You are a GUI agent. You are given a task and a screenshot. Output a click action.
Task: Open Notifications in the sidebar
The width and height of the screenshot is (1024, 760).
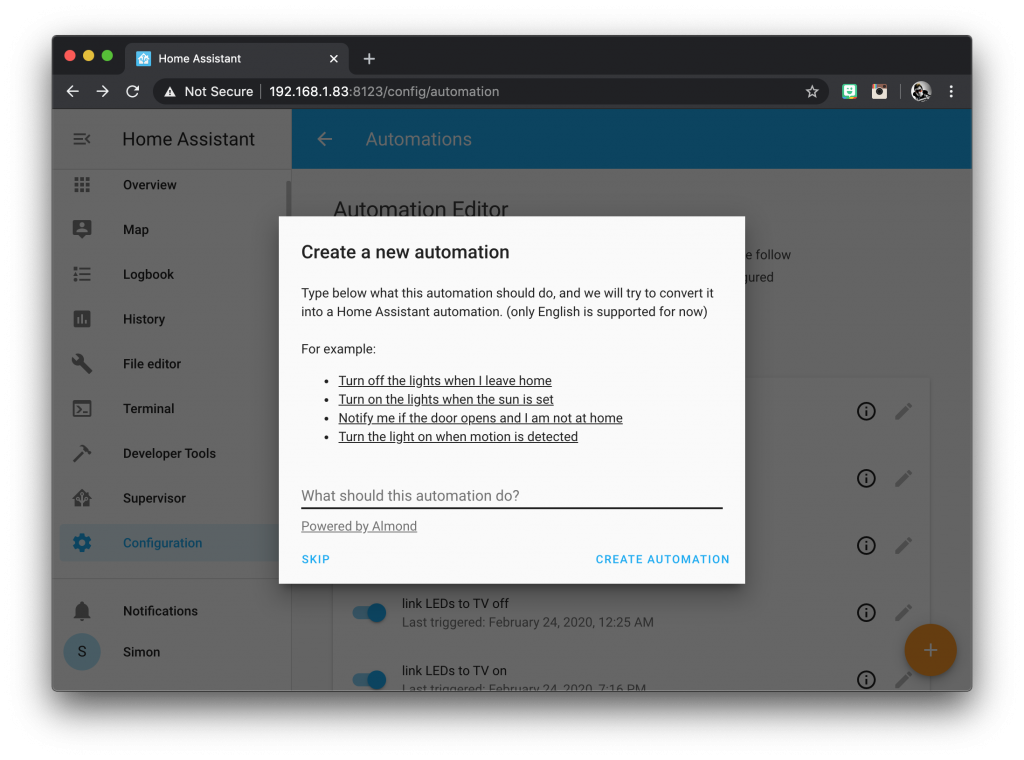click(x=171, y=610)
